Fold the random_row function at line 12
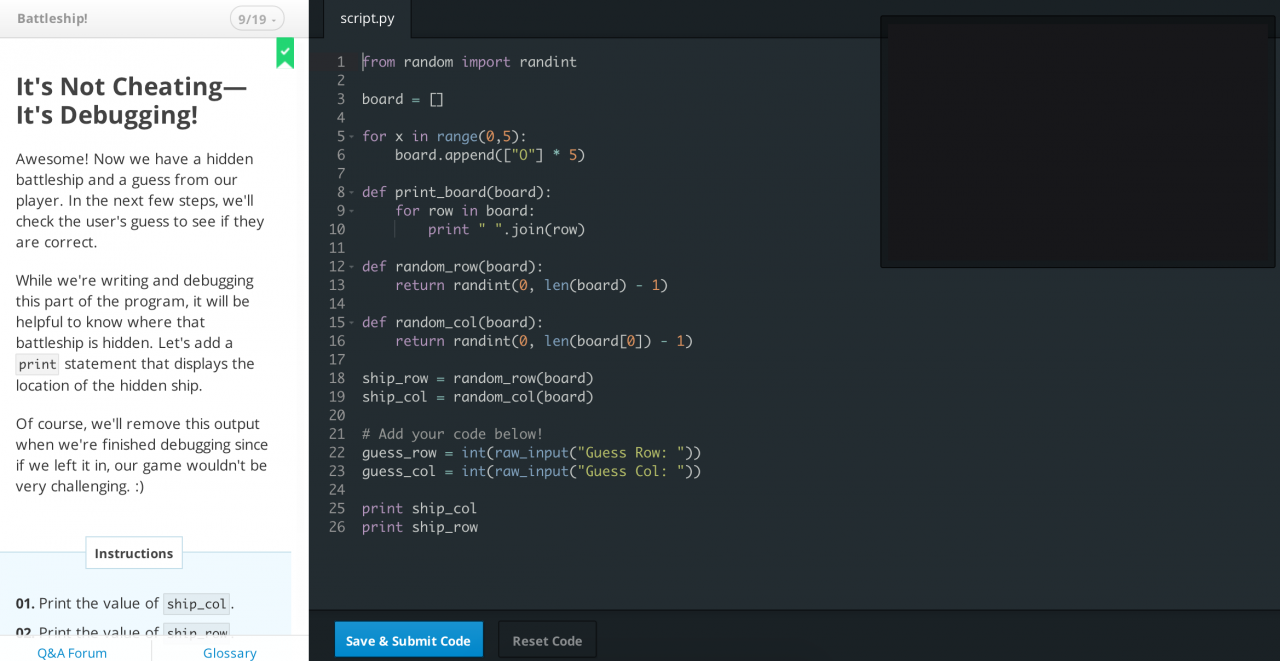Viewport: 1280px width, 661px height. pos(352,267)
